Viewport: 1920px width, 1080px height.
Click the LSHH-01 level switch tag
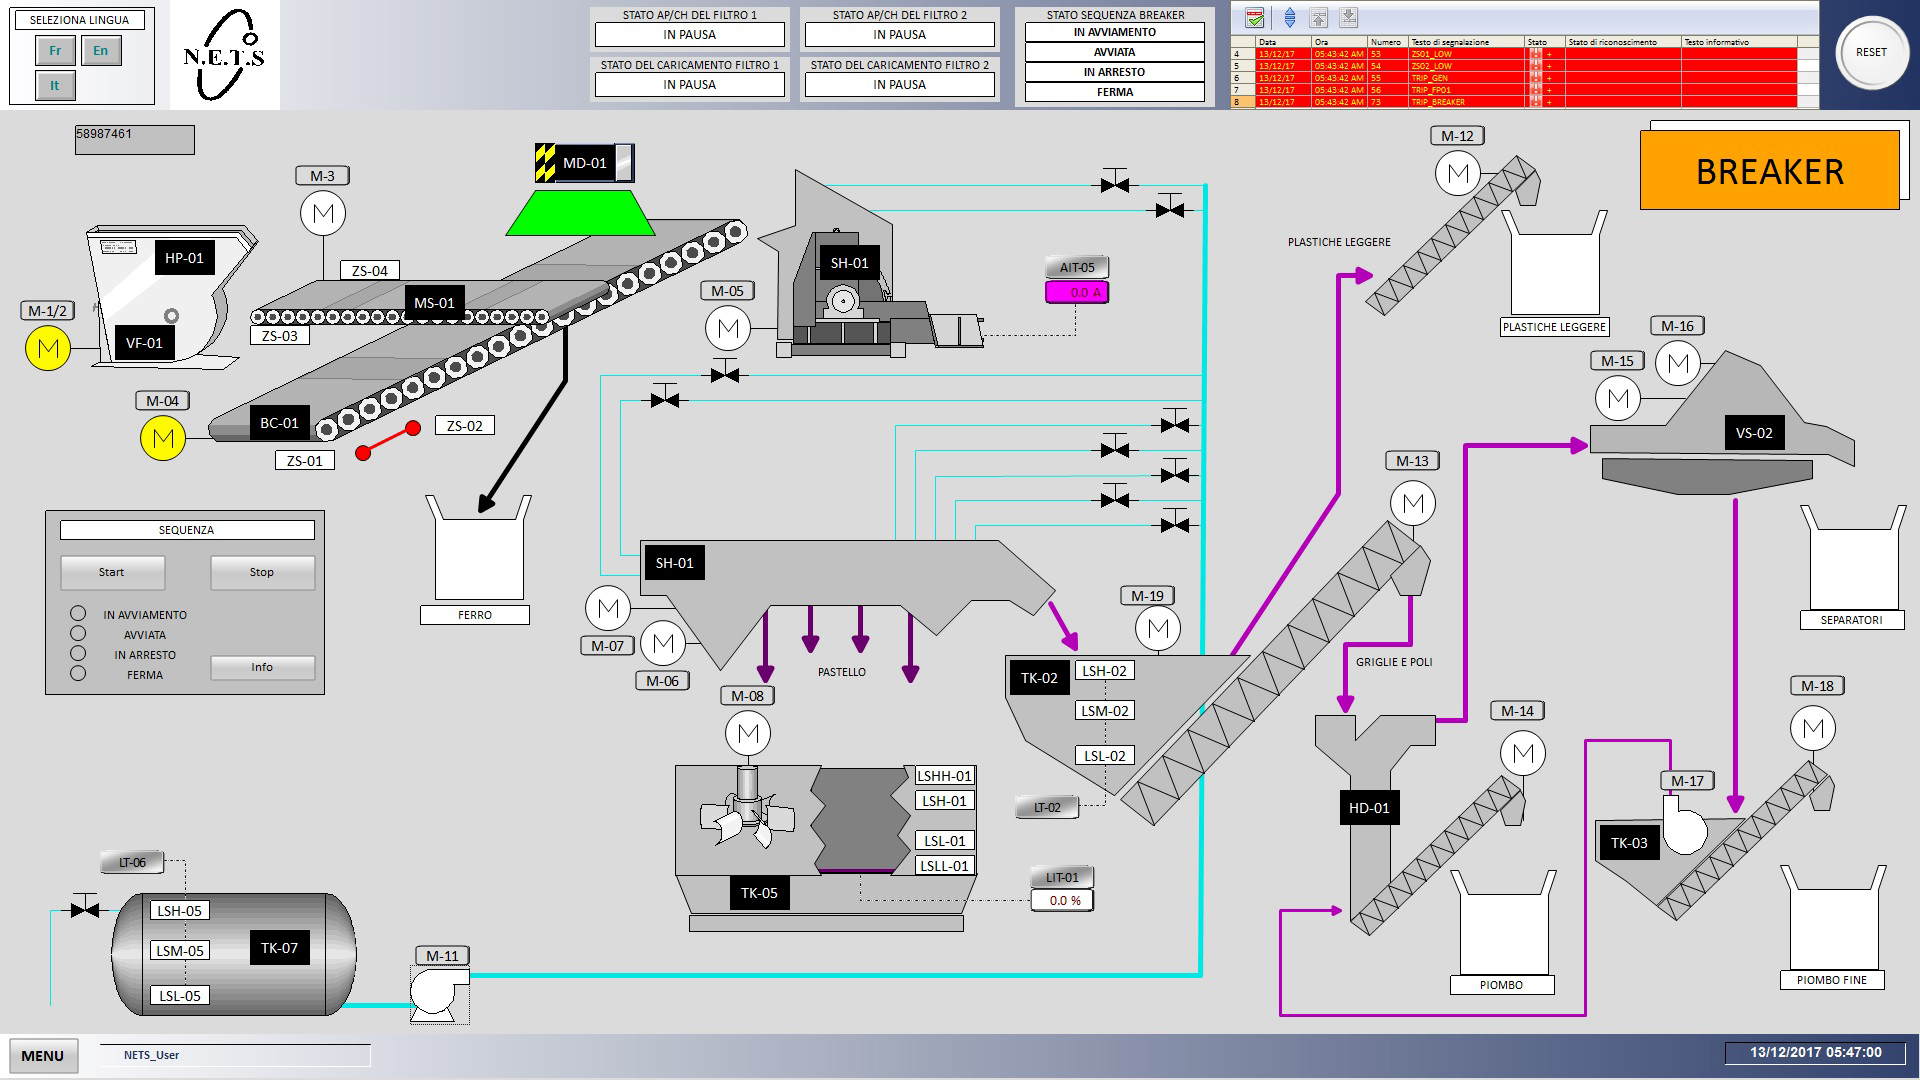click(x=945, y=775)
